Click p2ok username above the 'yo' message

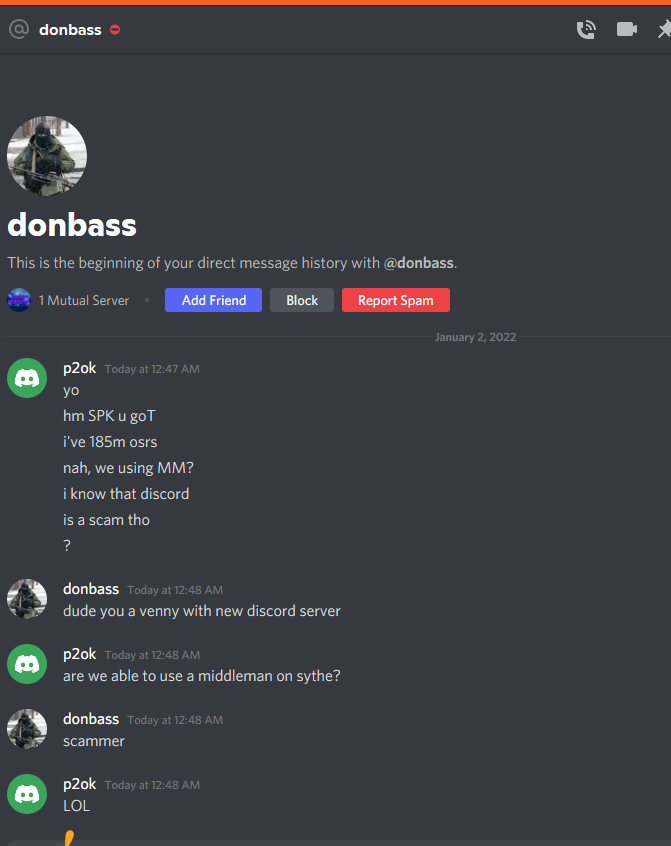pos(79,369)
